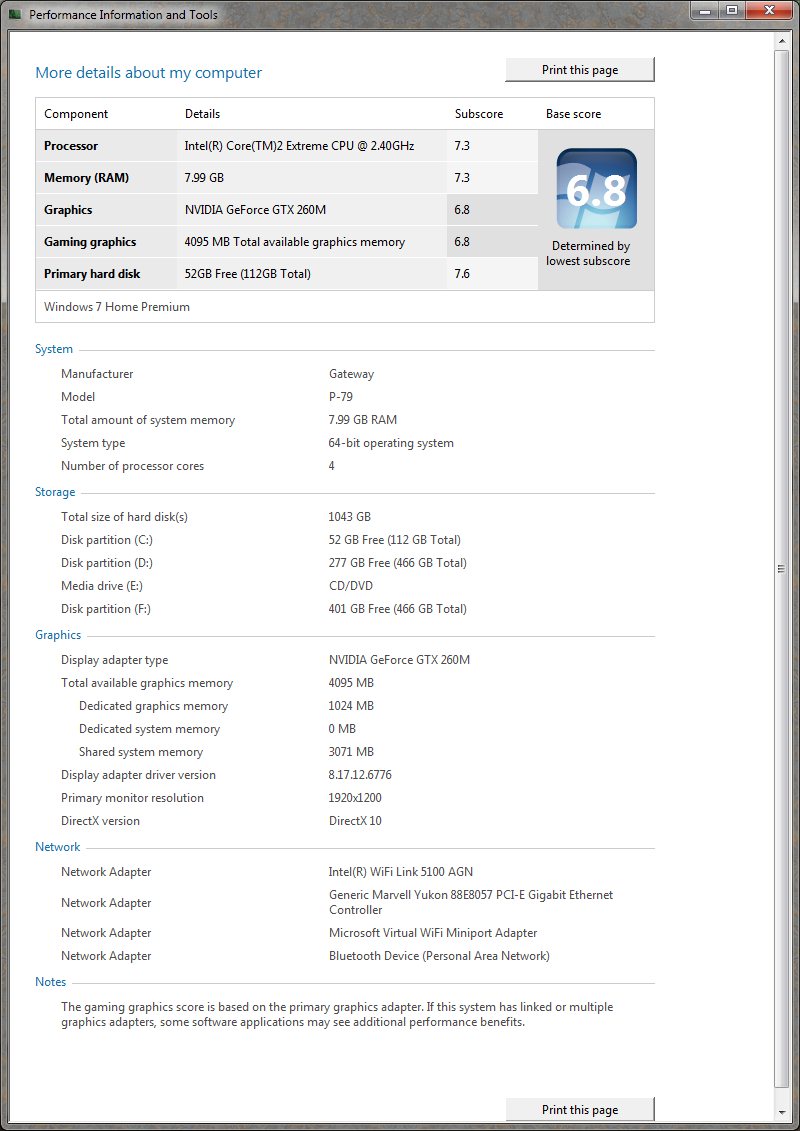
Task: Click the Component column header
Action: [x=76, y=114]
